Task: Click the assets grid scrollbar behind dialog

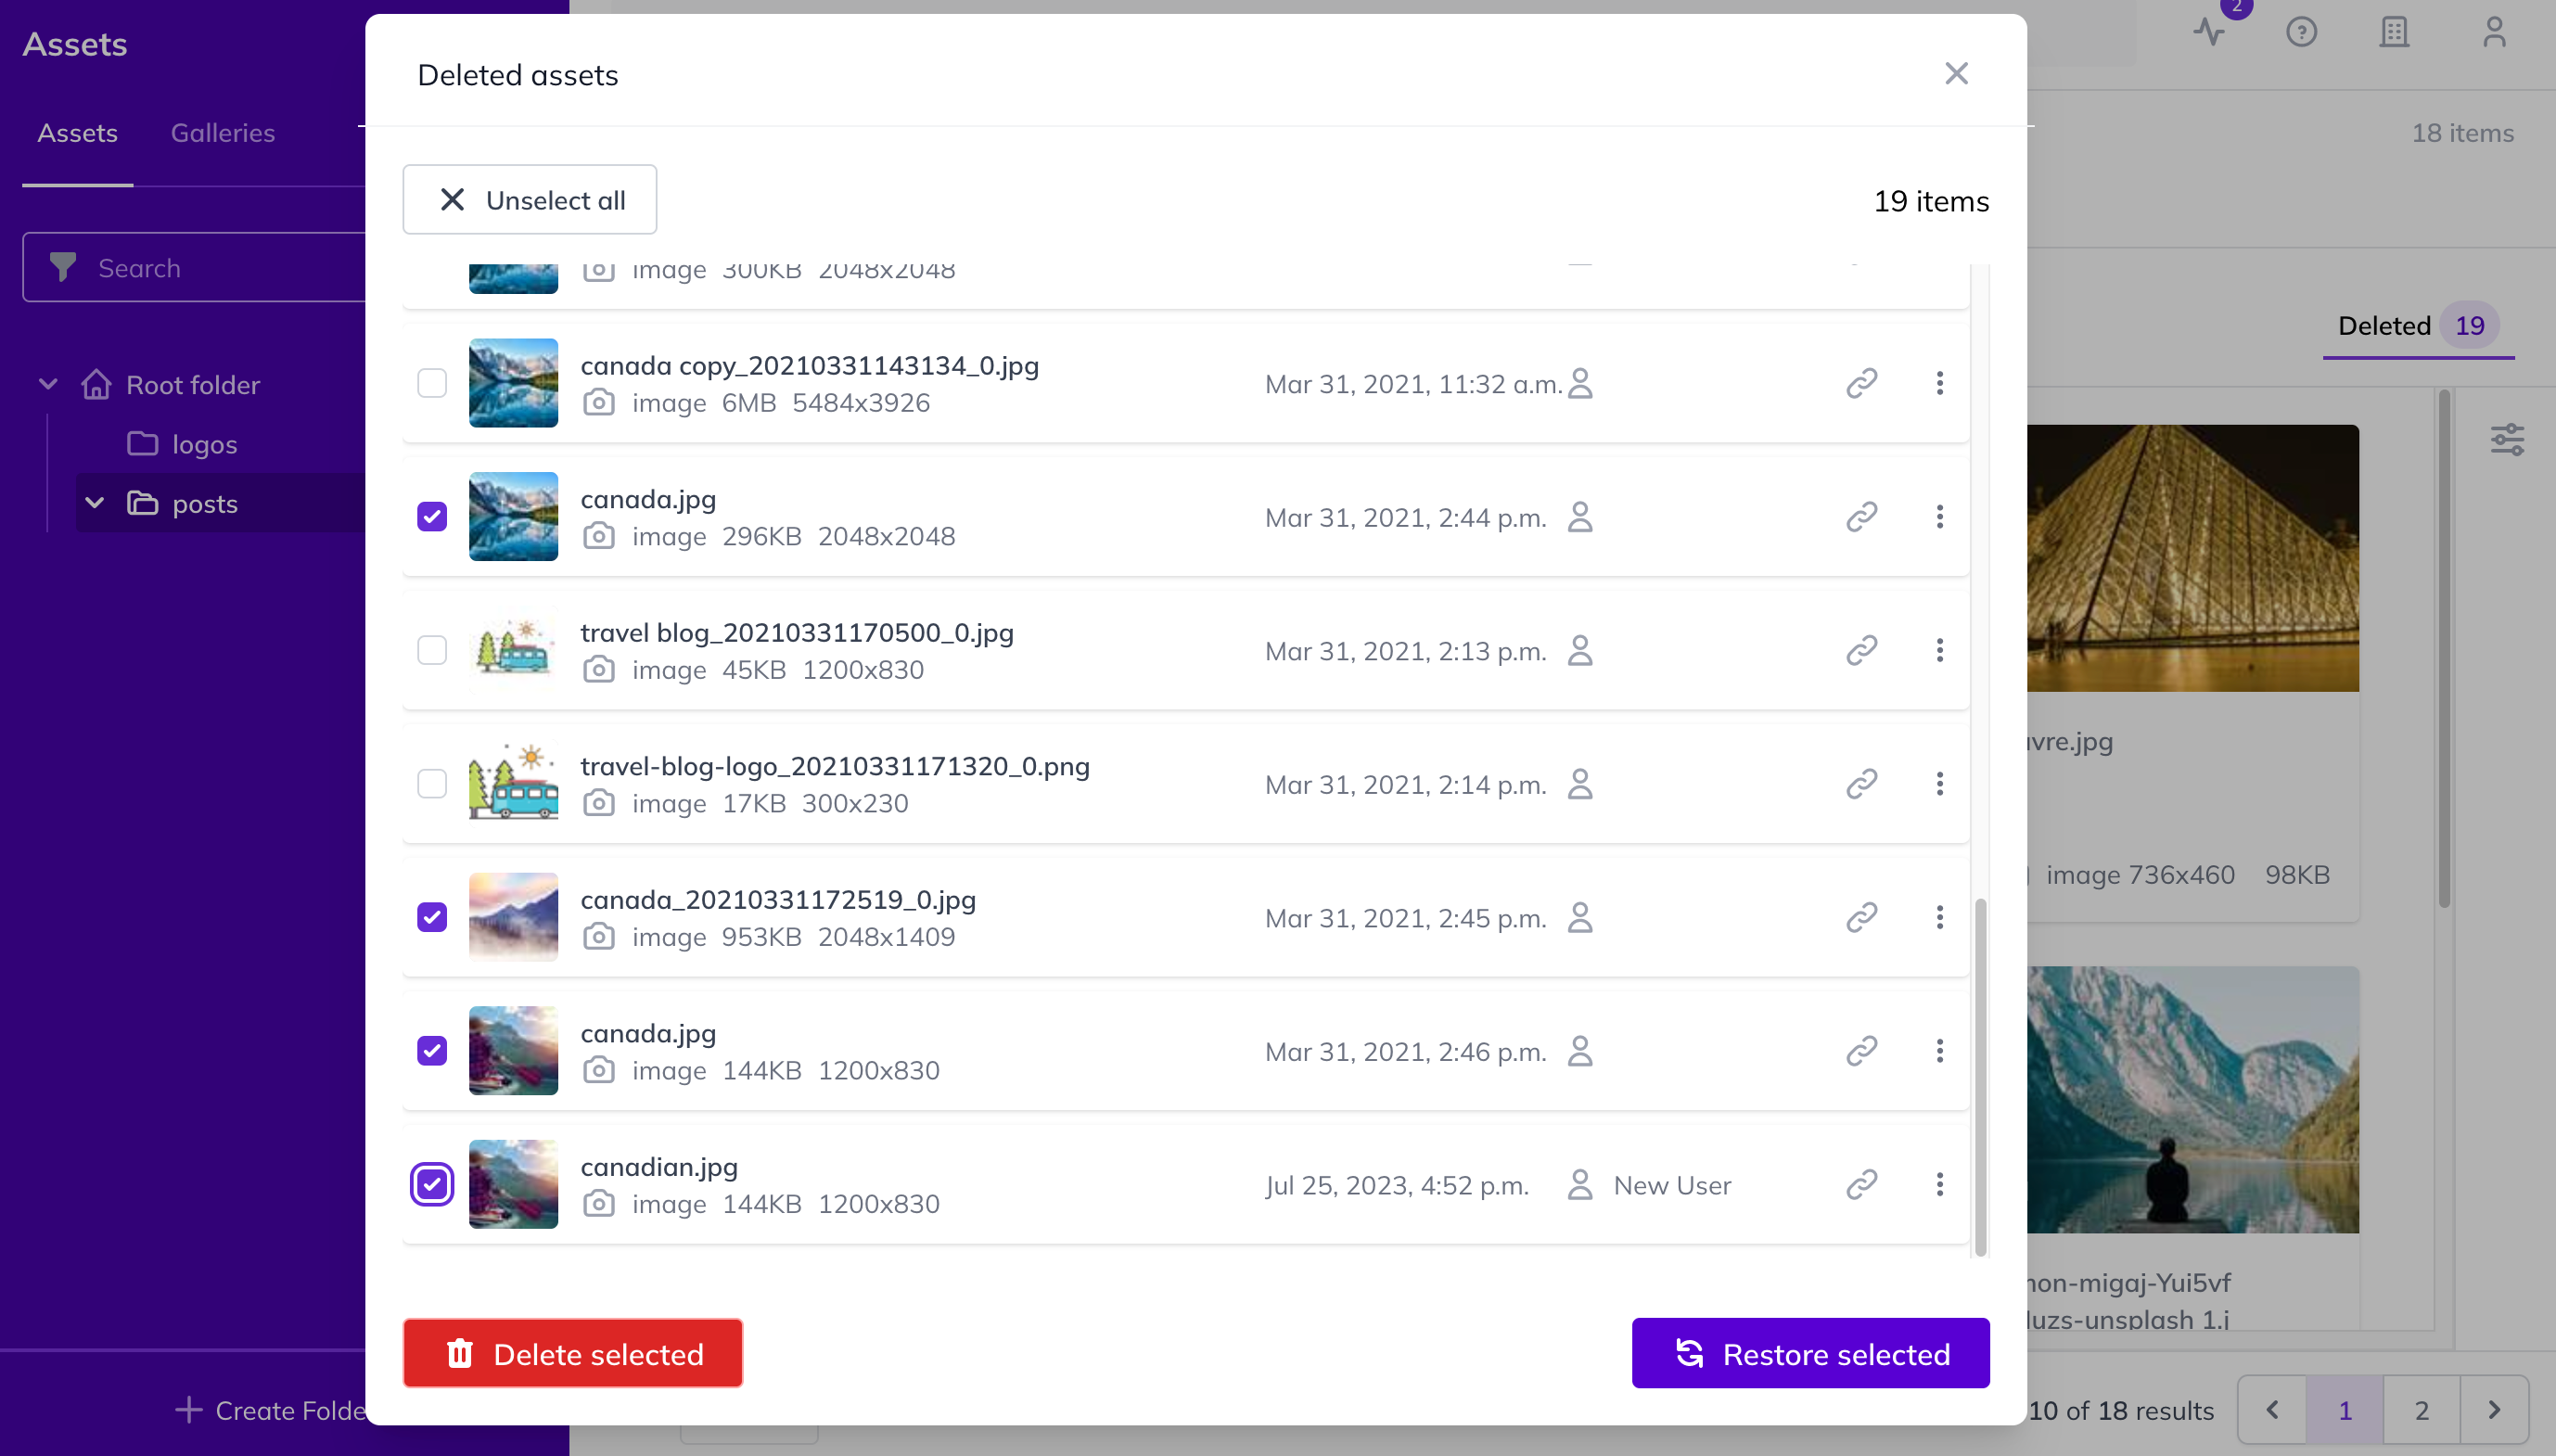Action: [2444, 650]
